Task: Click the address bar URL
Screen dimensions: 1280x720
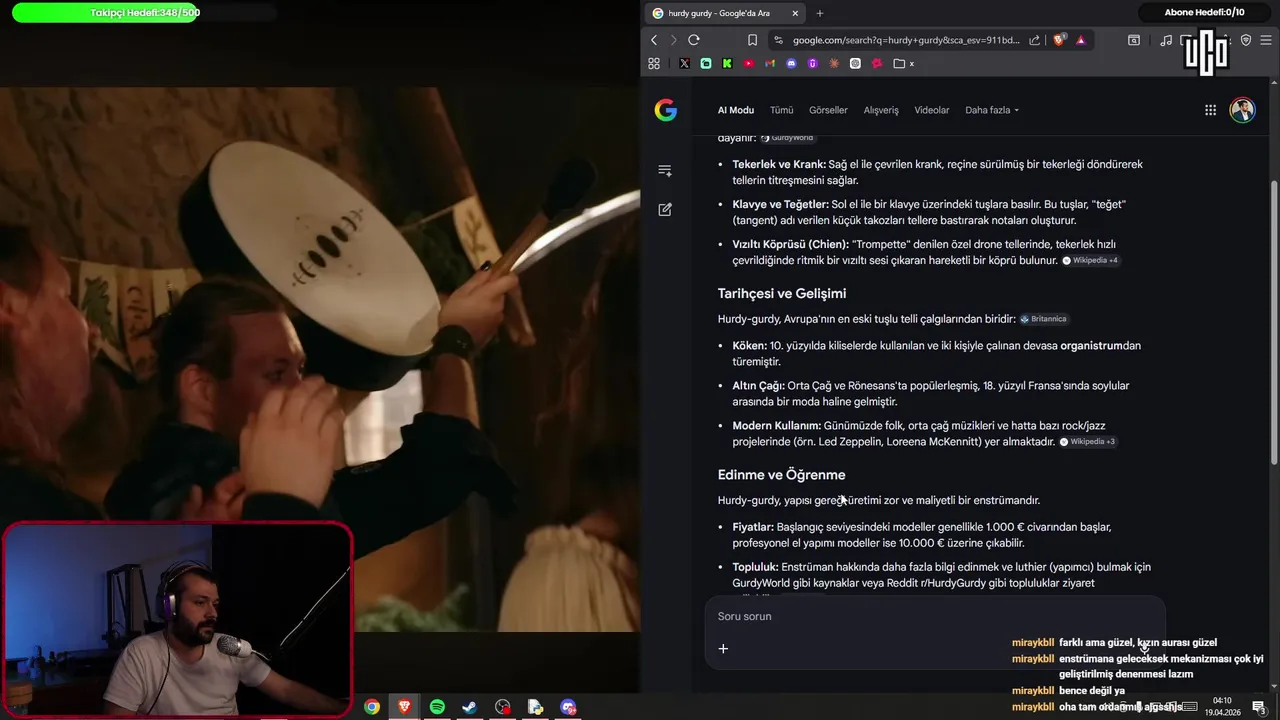Action: [906, 40]
